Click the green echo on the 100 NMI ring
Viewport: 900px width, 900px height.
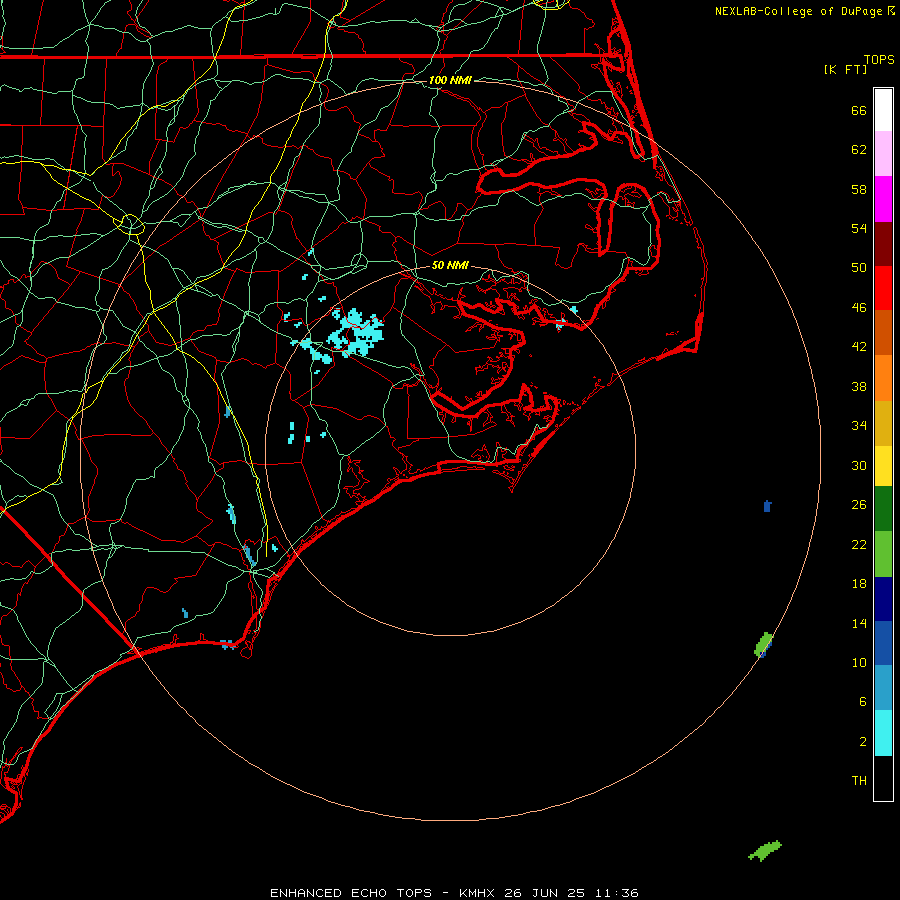[763, 644]
